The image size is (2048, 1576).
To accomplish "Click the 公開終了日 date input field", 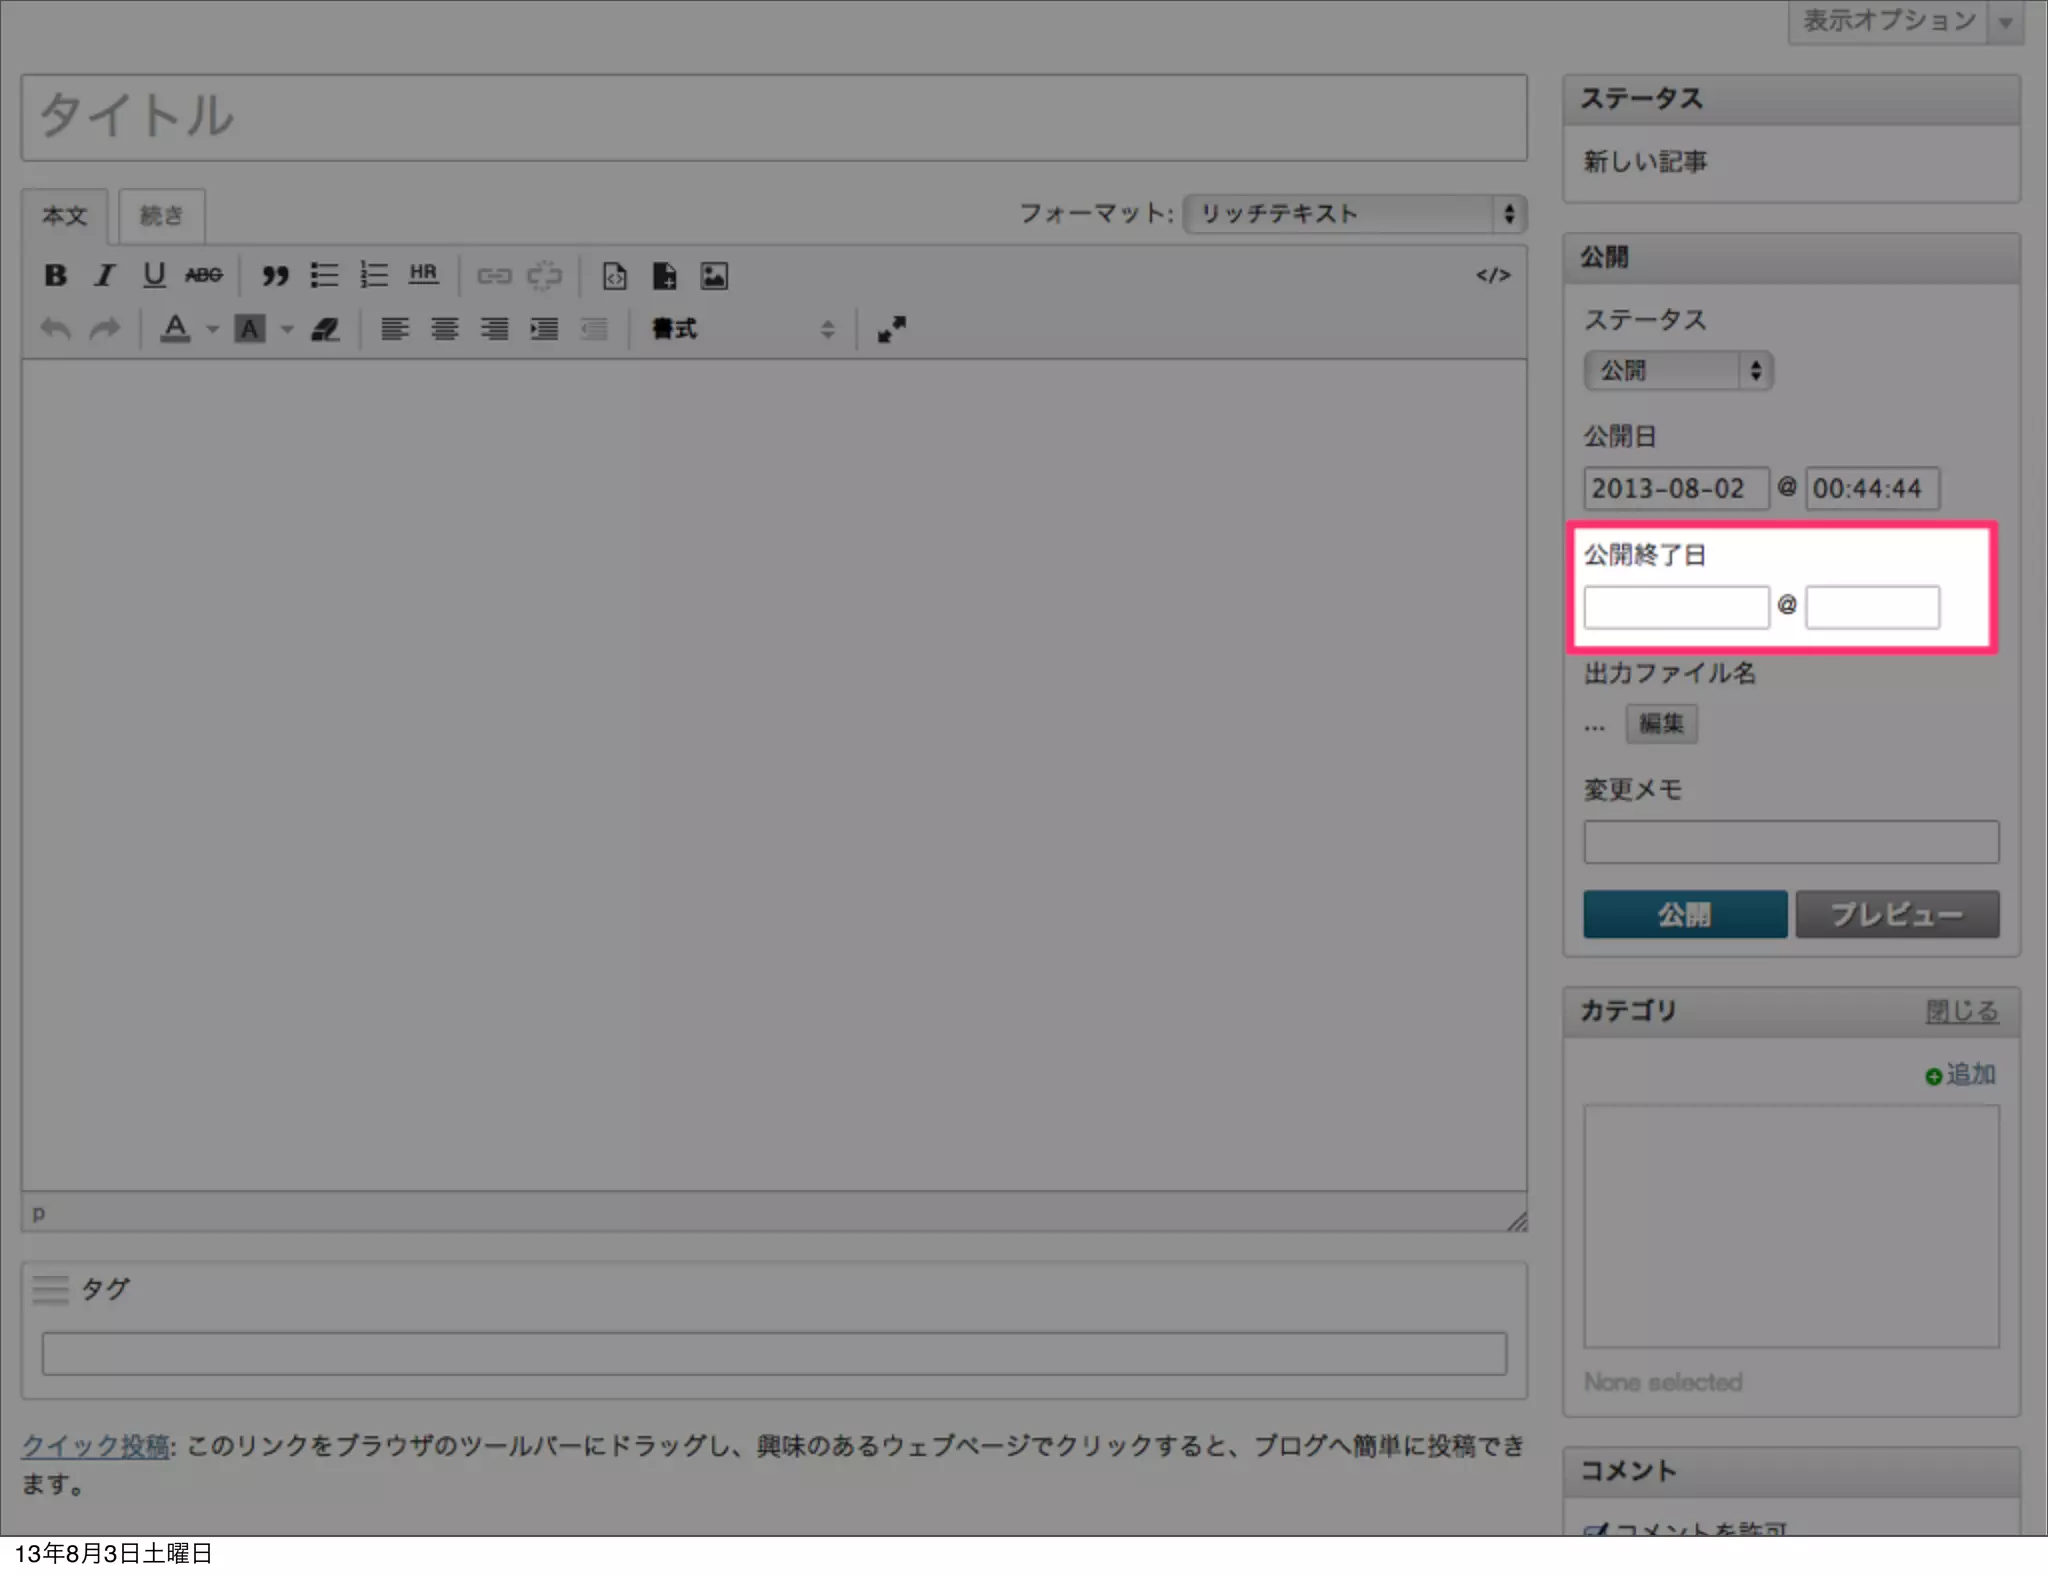I will [1676, 607].
